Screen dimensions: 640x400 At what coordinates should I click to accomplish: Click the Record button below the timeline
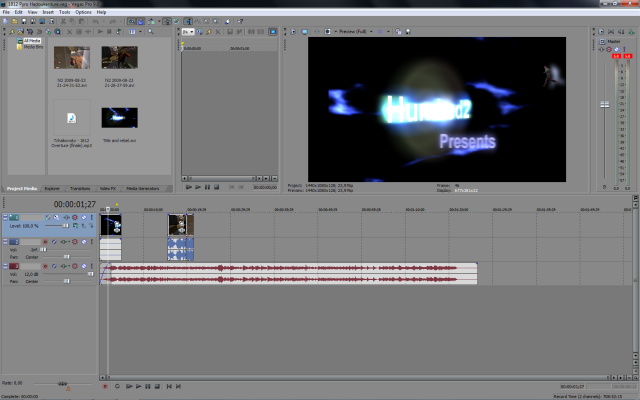click(x=104, y=385)
